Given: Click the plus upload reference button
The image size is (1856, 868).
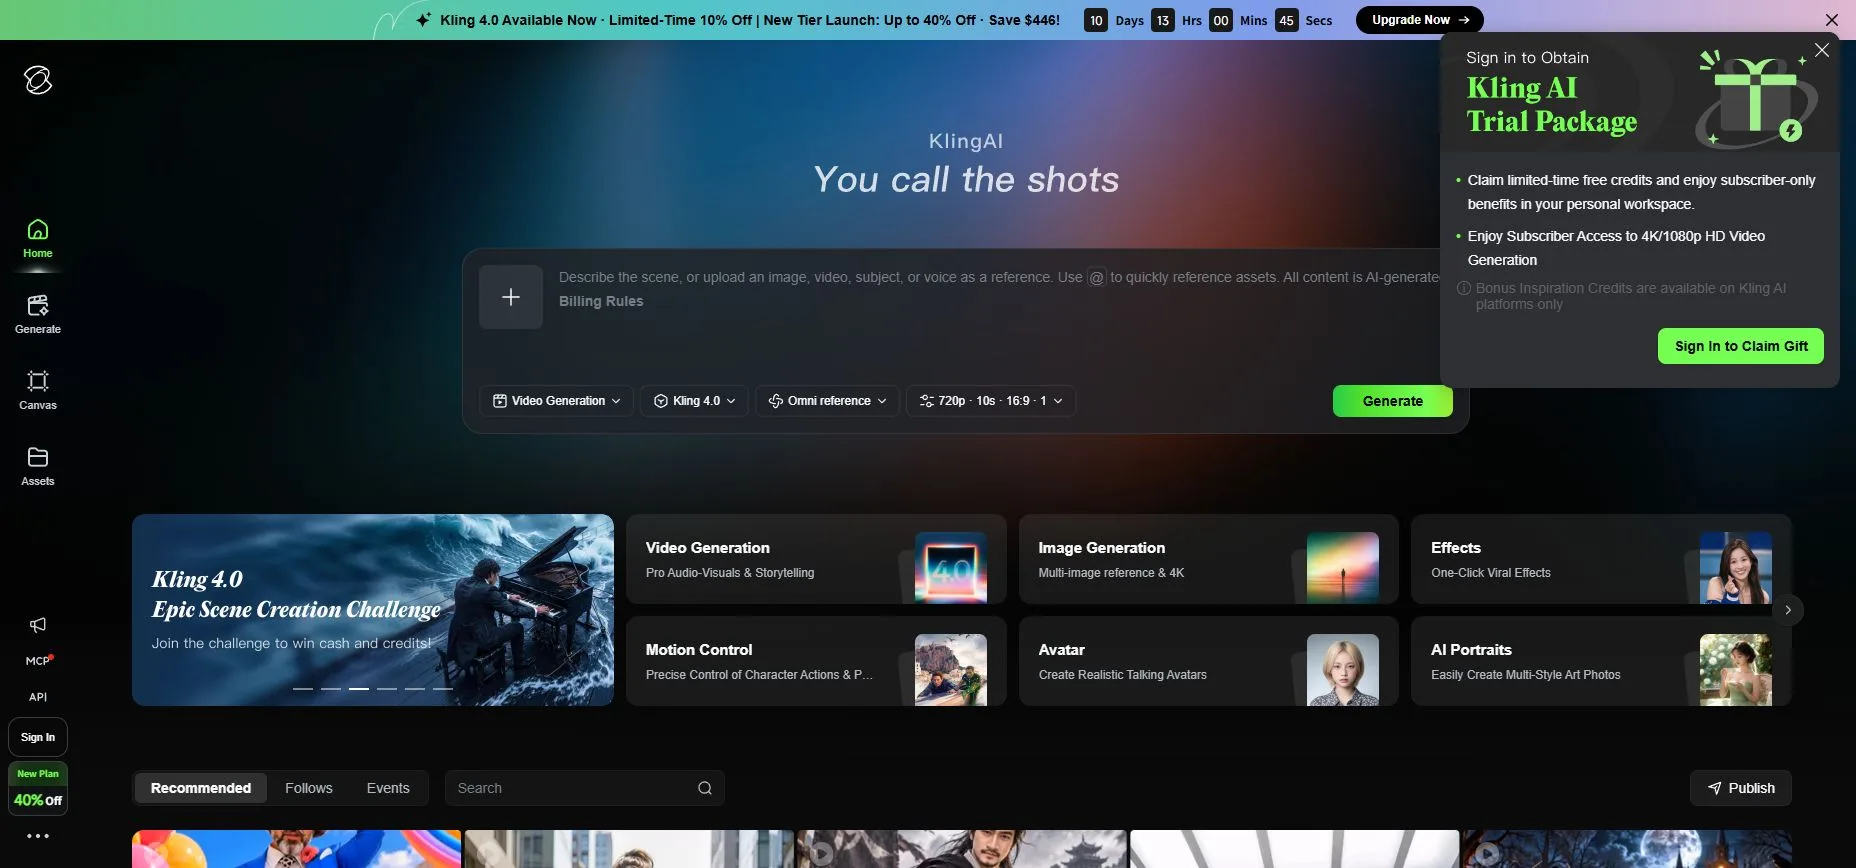Looking at the screenshot, I should click(x=511, y=297).
